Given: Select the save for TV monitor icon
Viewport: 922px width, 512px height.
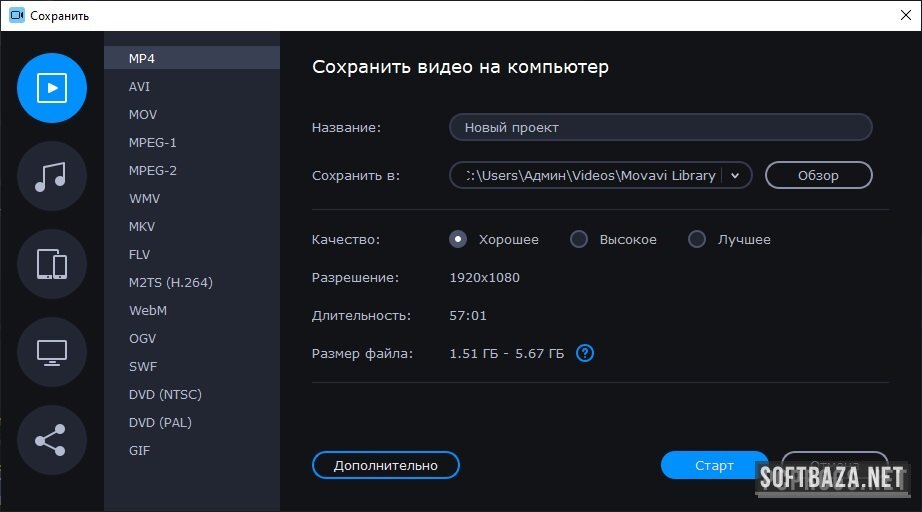Looking at the screenshot, I should [x=52, y=352].
